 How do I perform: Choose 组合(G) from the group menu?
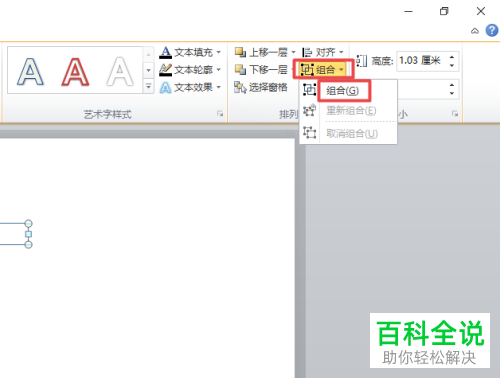[x=343, y=90]
